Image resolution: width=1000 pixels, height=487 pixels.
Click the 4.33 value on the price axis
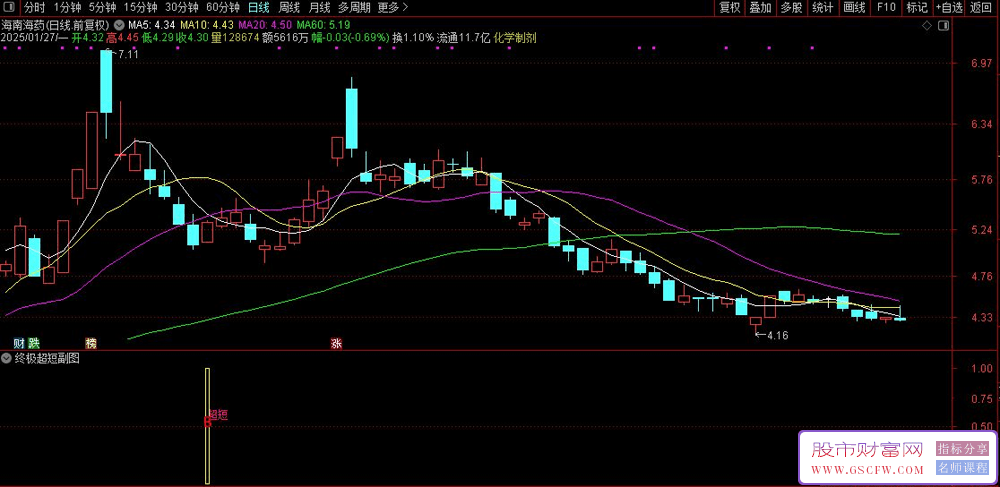[x=983, y=317]
